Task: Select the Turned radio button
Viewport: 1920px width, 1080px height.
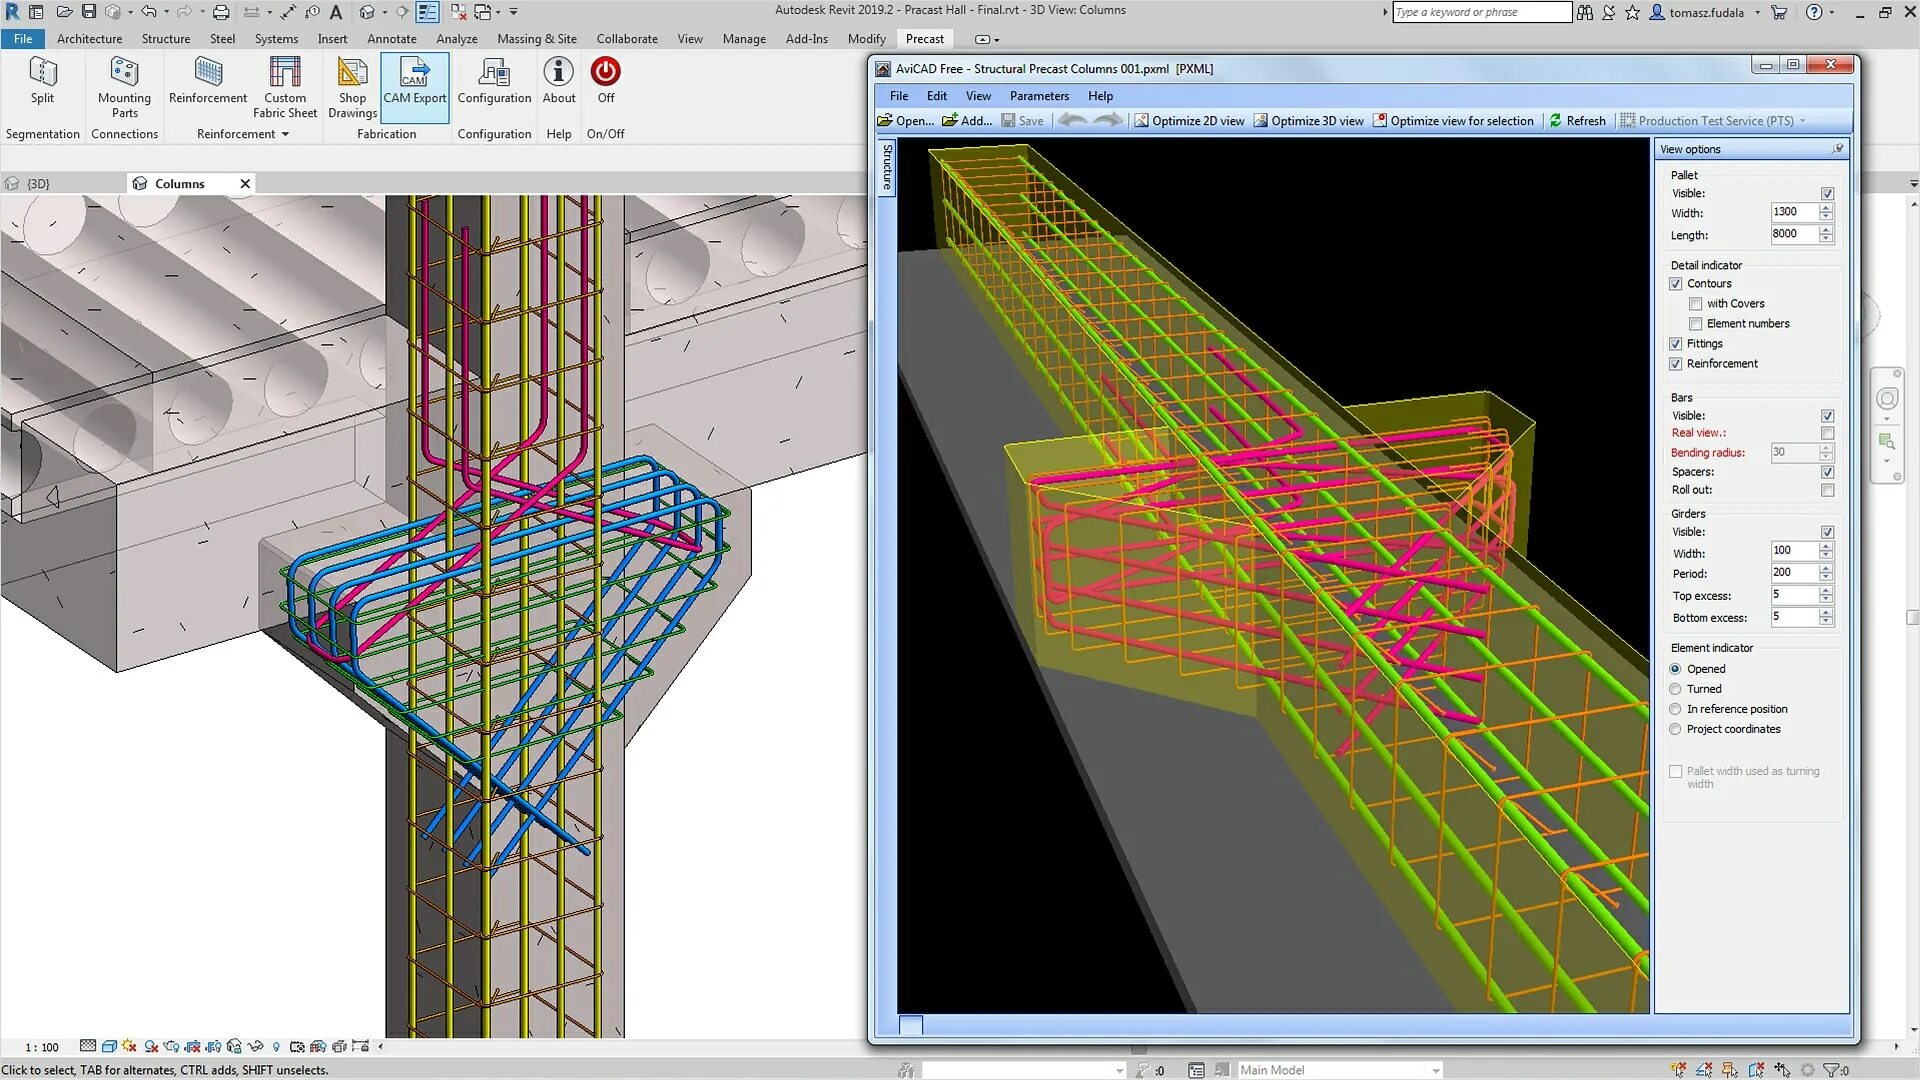Action: coord(1675,689)
